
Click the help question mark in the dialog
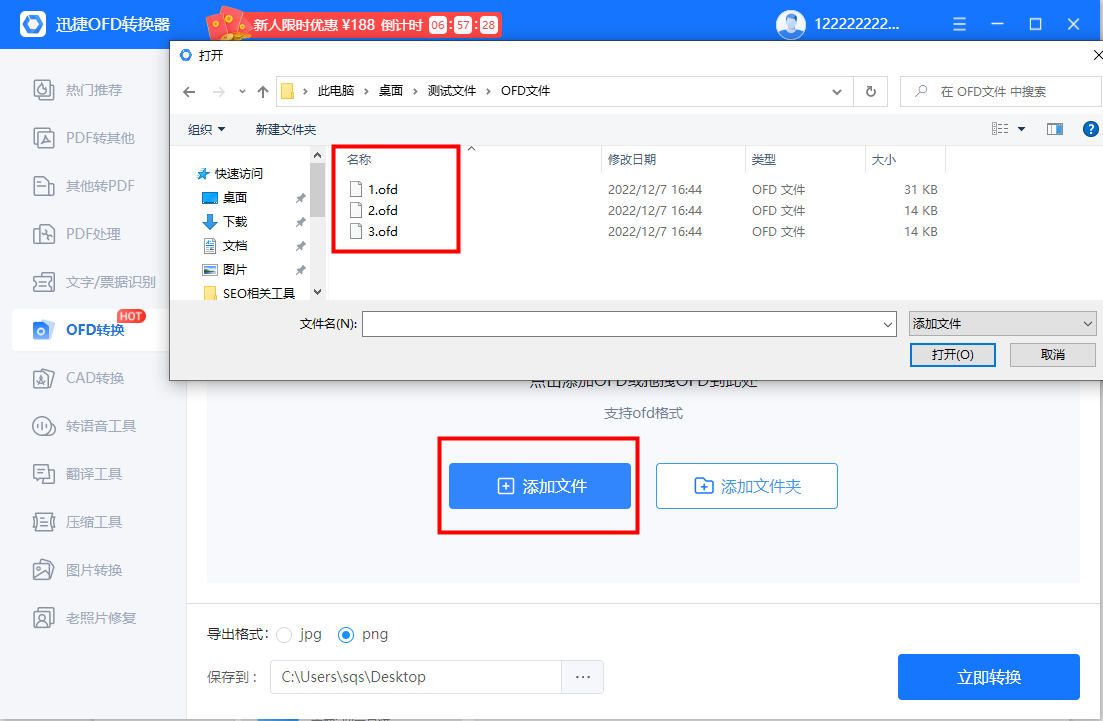(1090, 128)
